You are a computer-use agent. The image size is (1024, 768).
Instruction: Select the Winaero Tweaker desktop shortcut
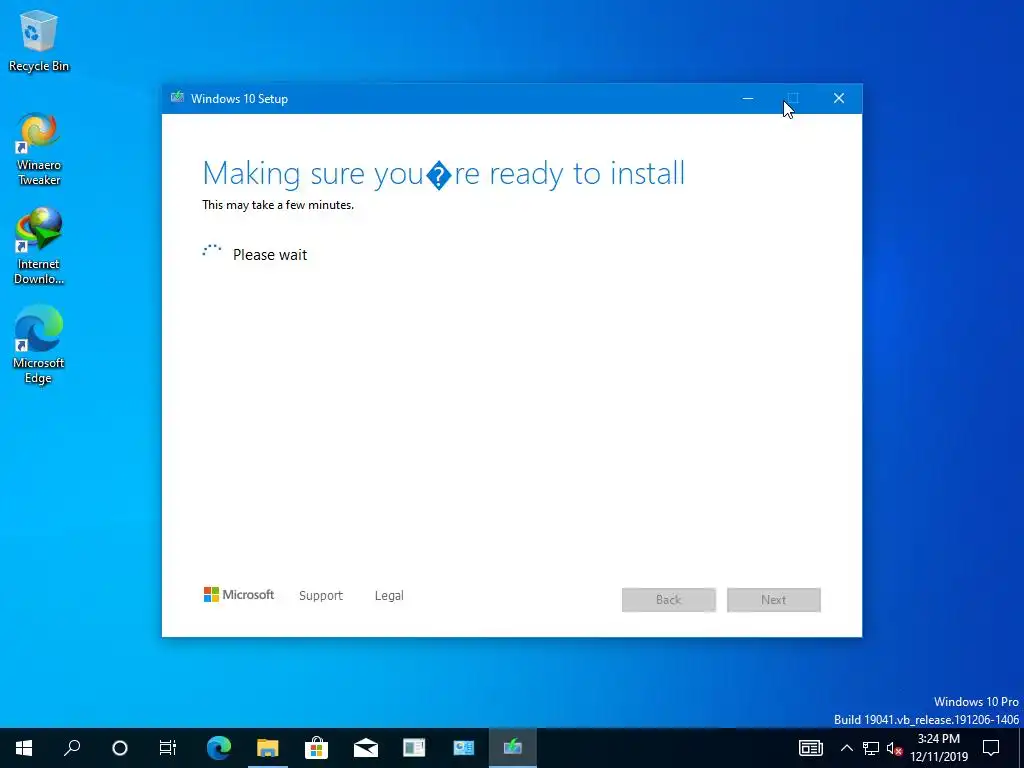click(x=39, y=150)
